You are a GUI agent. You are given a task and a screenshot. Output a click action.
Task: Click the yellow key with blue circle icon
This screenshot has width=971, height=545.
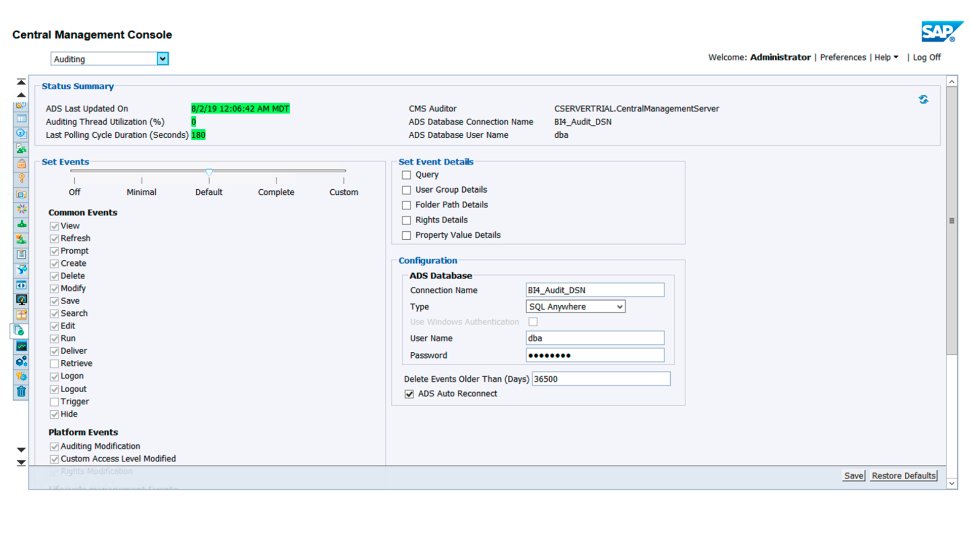point(21,376)
